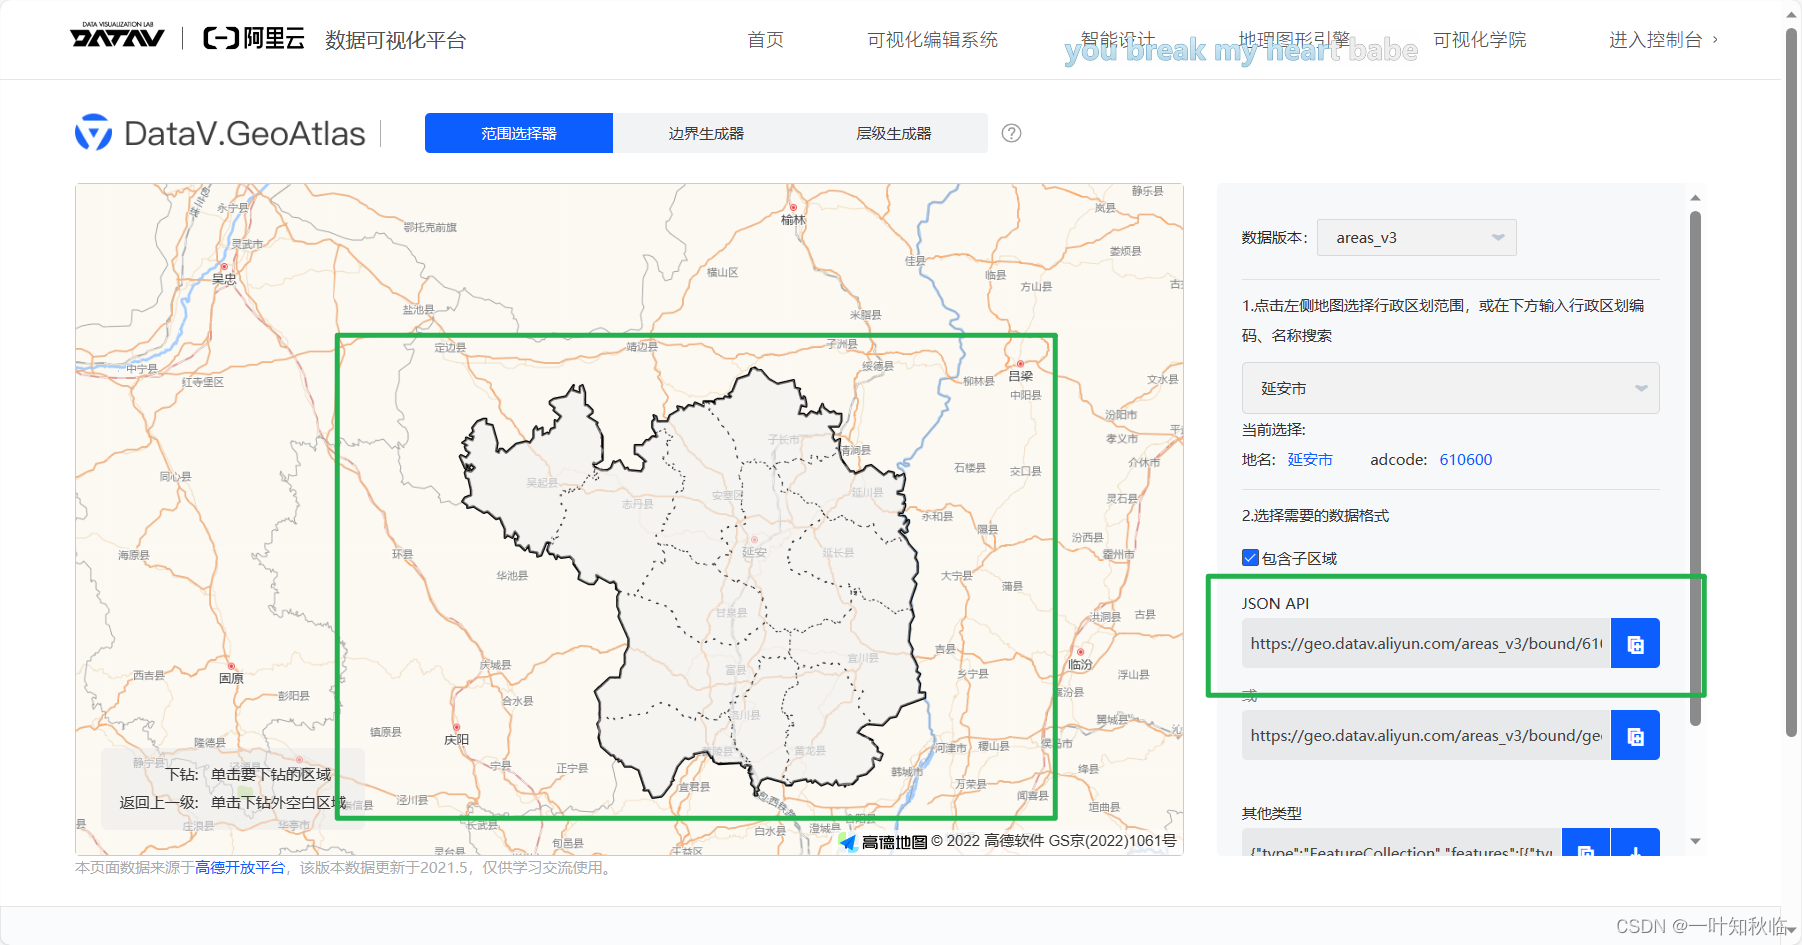Open 地理图形引擎 navigation item
This screenshot has width=1802, height=945.
pos(1294,40)
